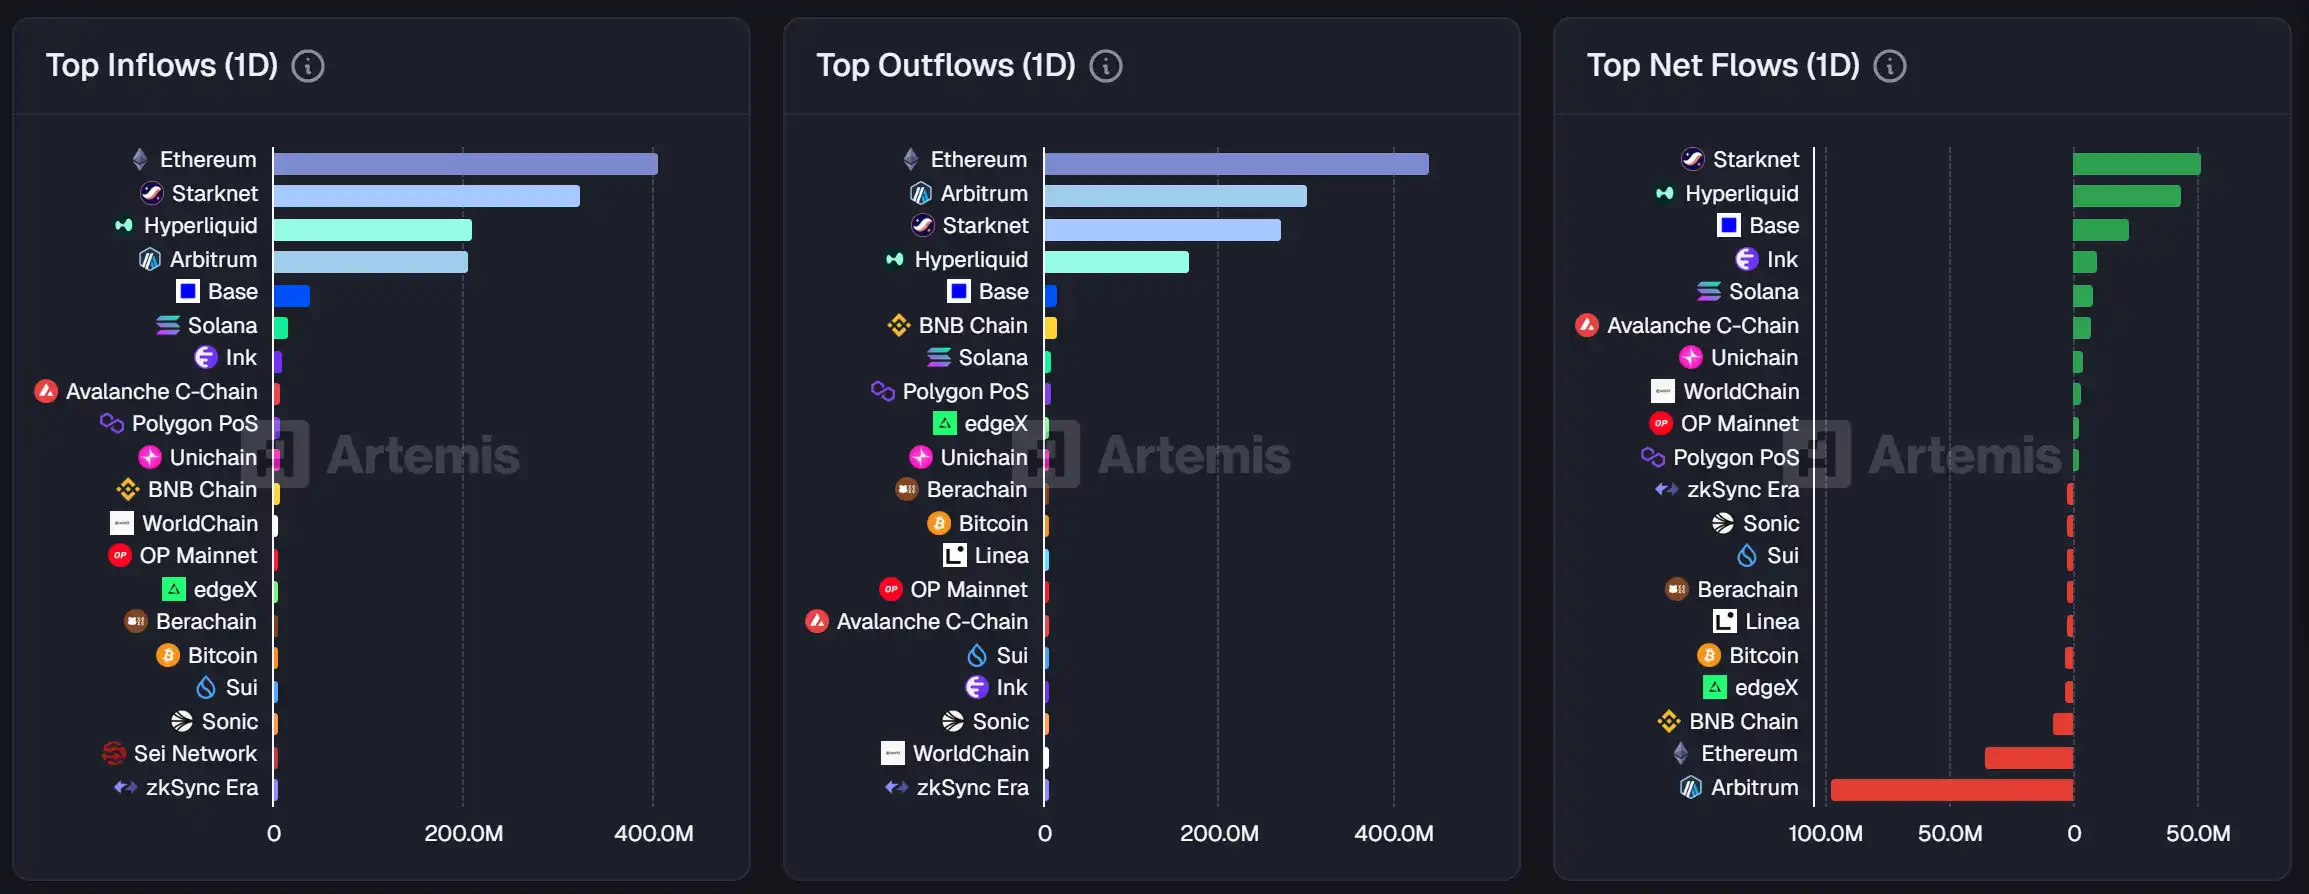The image size is (2309, 894).
Task: Click the Sei Network logo in the Top Inflows chart
Action: (114, 753)
